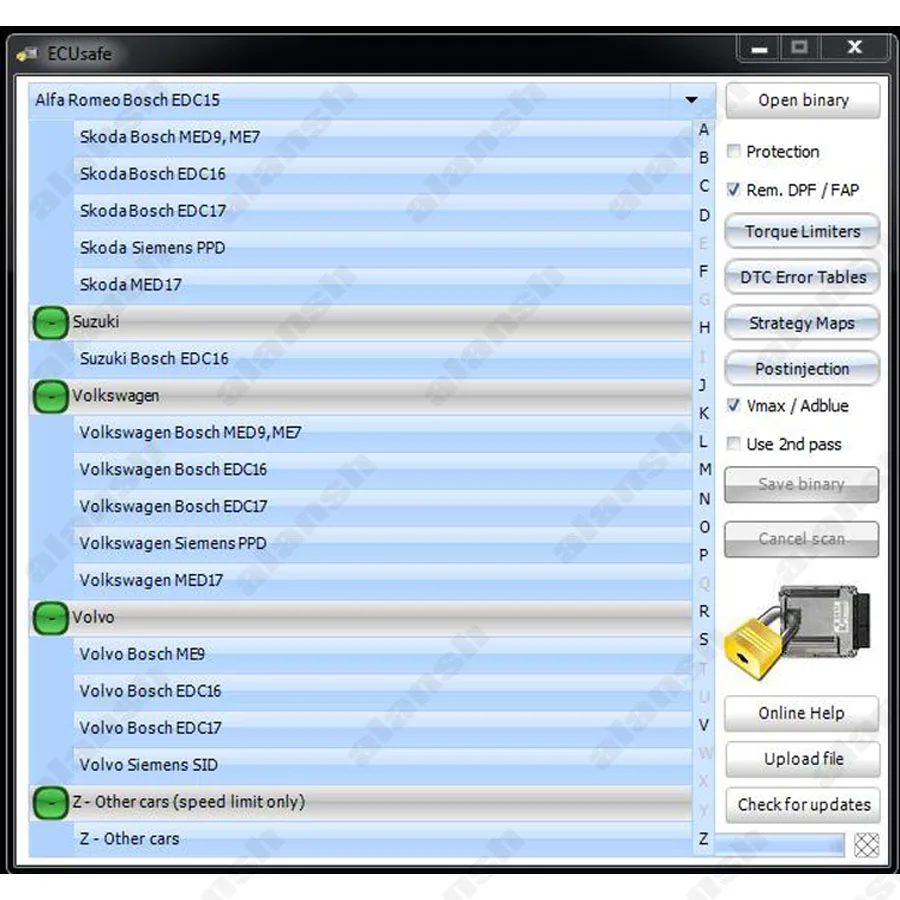The width and height of the screenshot is (900, 900).
Task: Select Volvo Bosch EDC17
Action: pyautogui.click(x=382, y=728)
